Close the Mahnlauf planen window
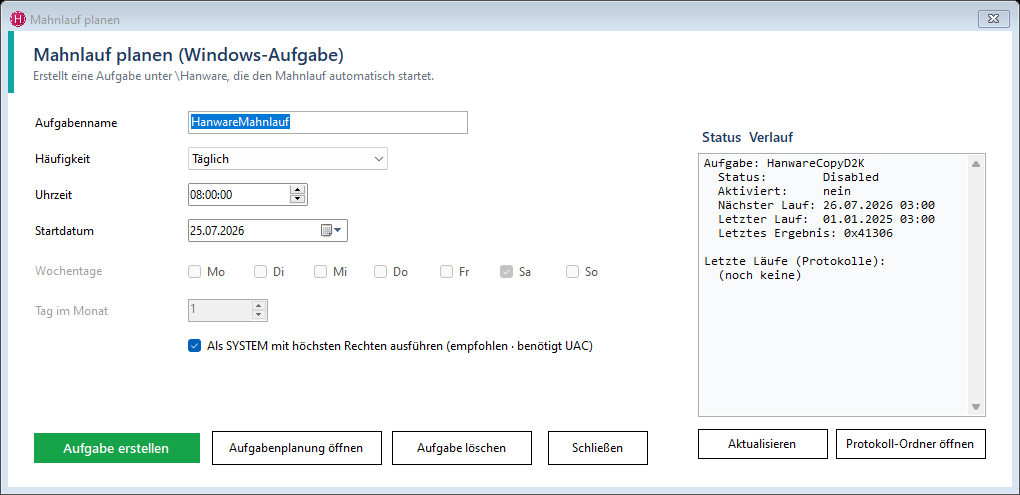Screen dimensions: 1020x495 (x=993, y=19)
